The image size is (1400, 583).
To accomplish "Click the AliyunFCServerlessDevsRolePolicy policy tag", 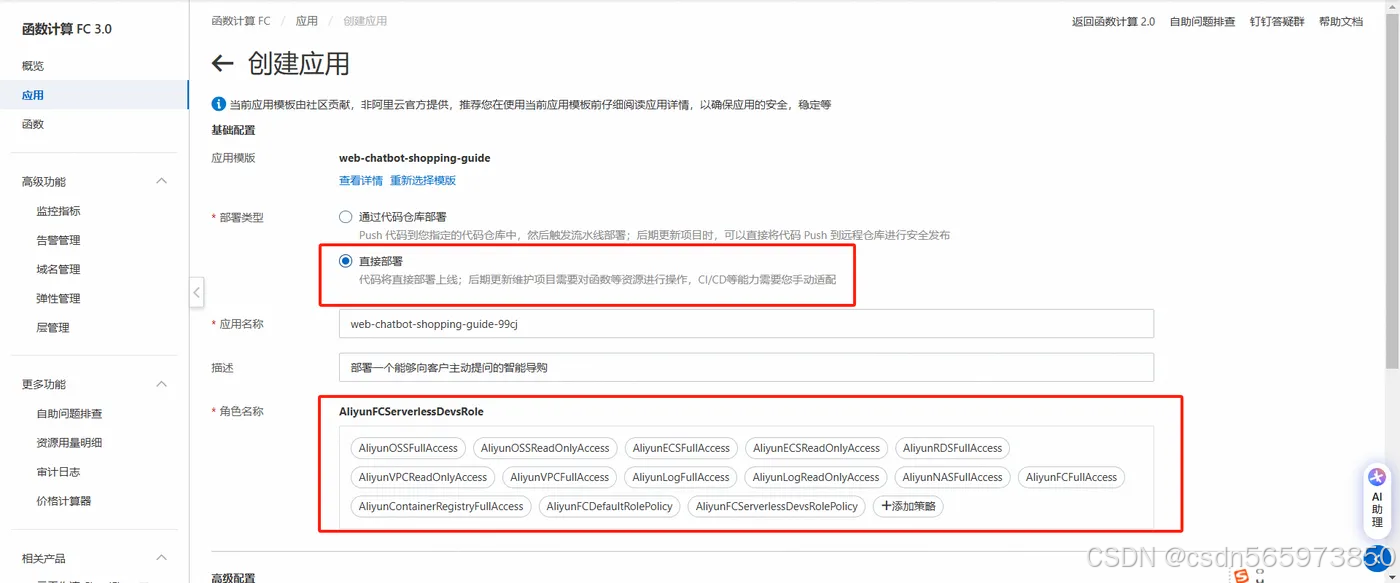I will point(777,506).
